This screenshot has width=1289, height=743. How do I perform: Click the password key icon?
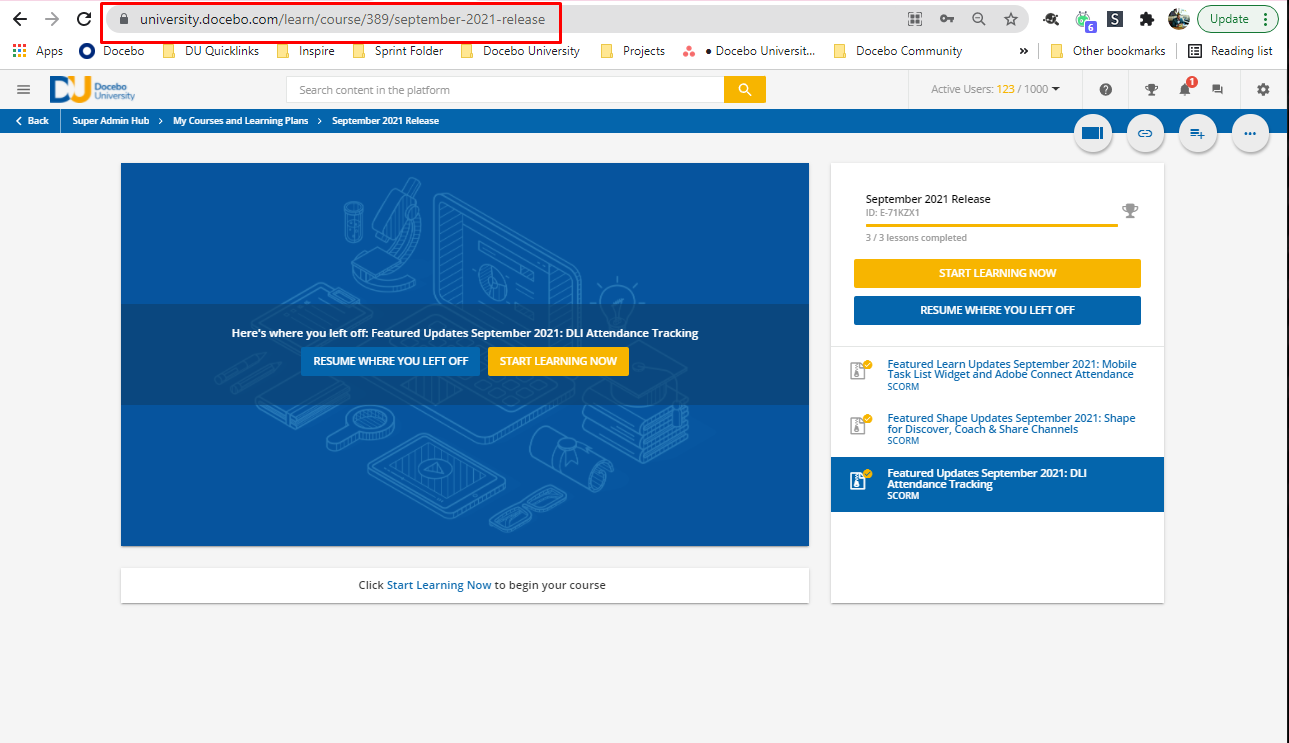946,19
